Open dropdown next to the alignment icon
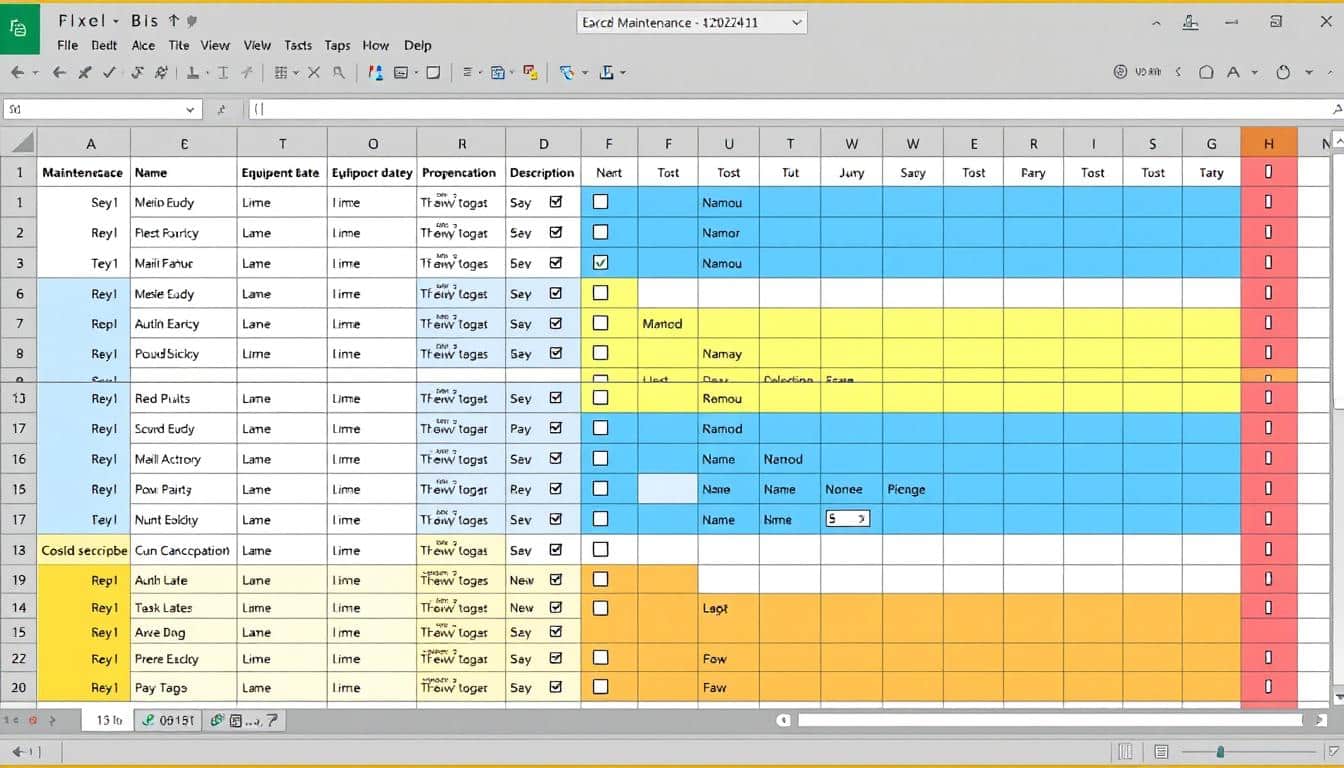This screenshot has width=1344, height=768. (481, 73)
